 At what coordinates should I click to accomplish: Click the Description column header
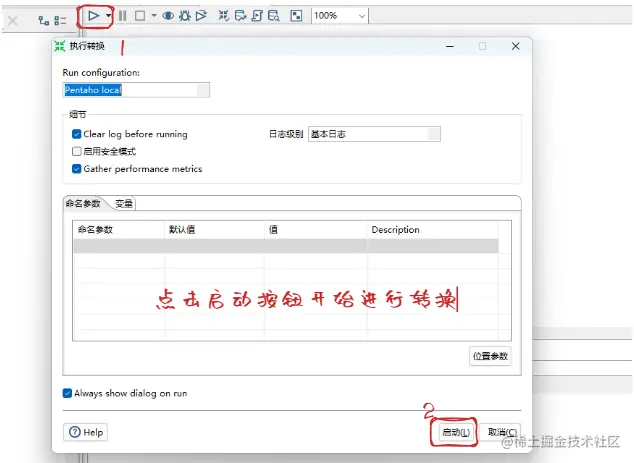433,230
